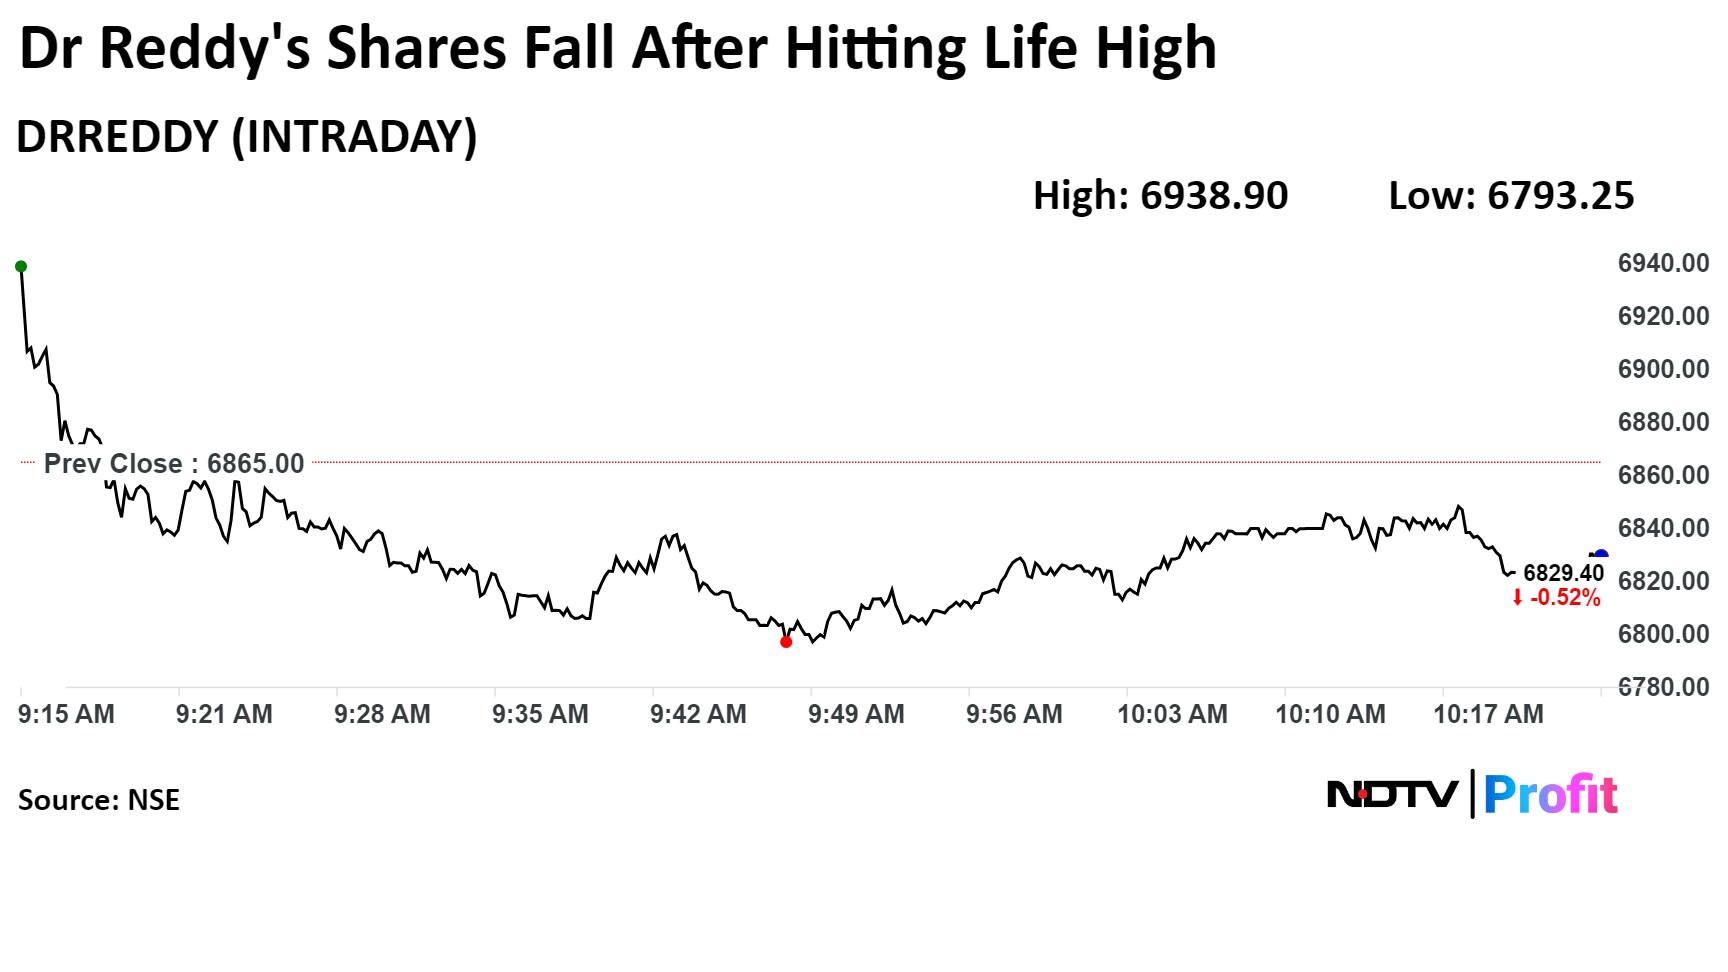Click the Source: NSE text
The width and height of the screenshot is (1728, 972).
pos(99,800)
